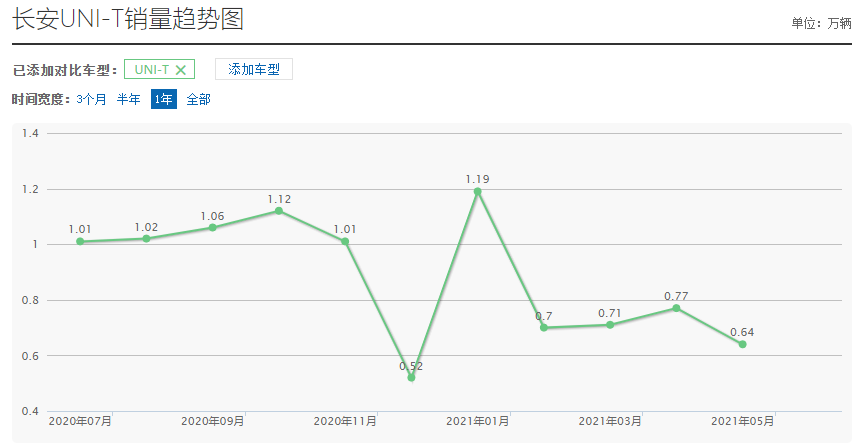Show 全部 time range data
This screenshot has width=858, height=448.
[198, 100]
